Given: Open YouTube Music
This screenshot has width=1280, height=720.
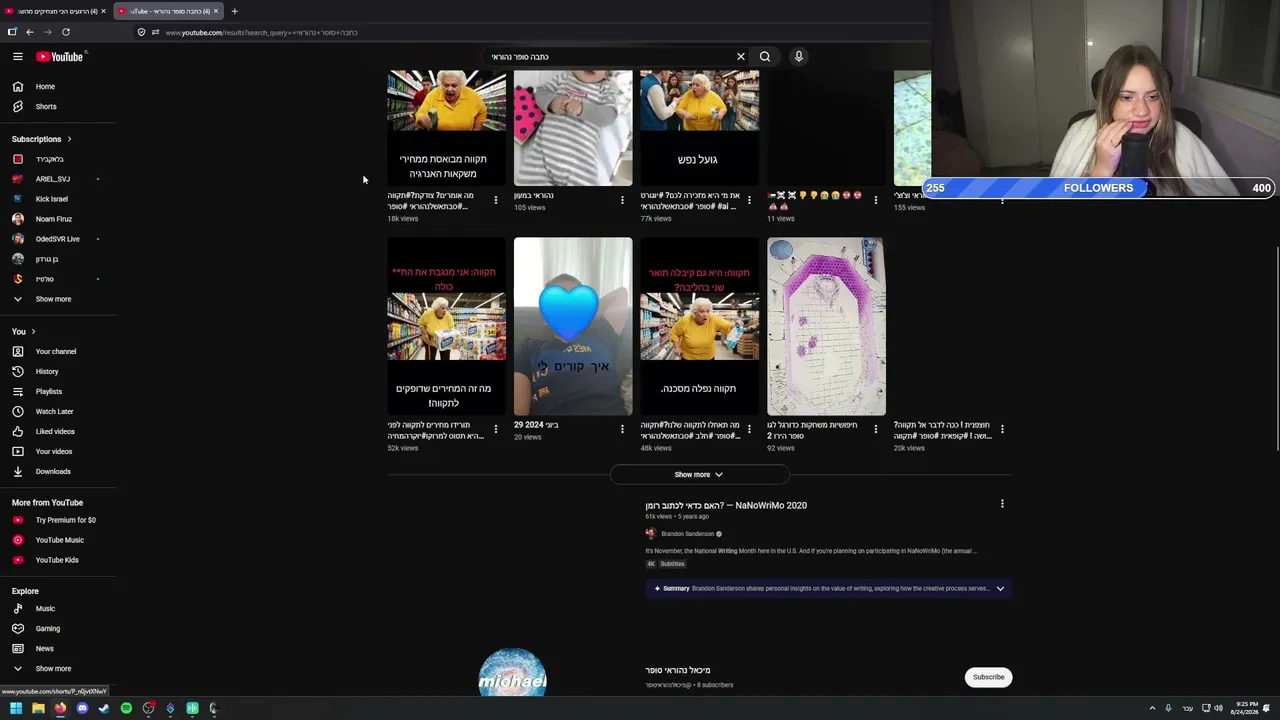Looking at the screenshot, I should coord(58,540).
